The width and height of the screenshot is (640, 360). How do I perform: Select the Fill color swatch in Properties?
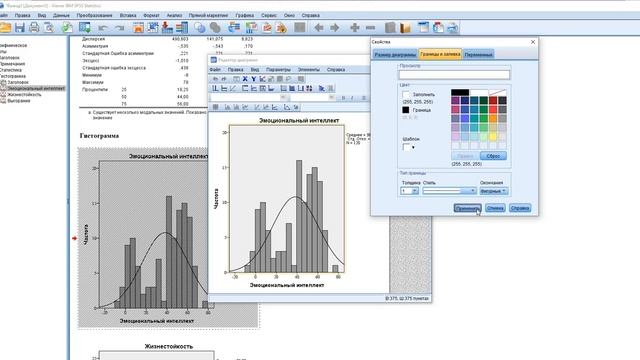tap(406, 94)
